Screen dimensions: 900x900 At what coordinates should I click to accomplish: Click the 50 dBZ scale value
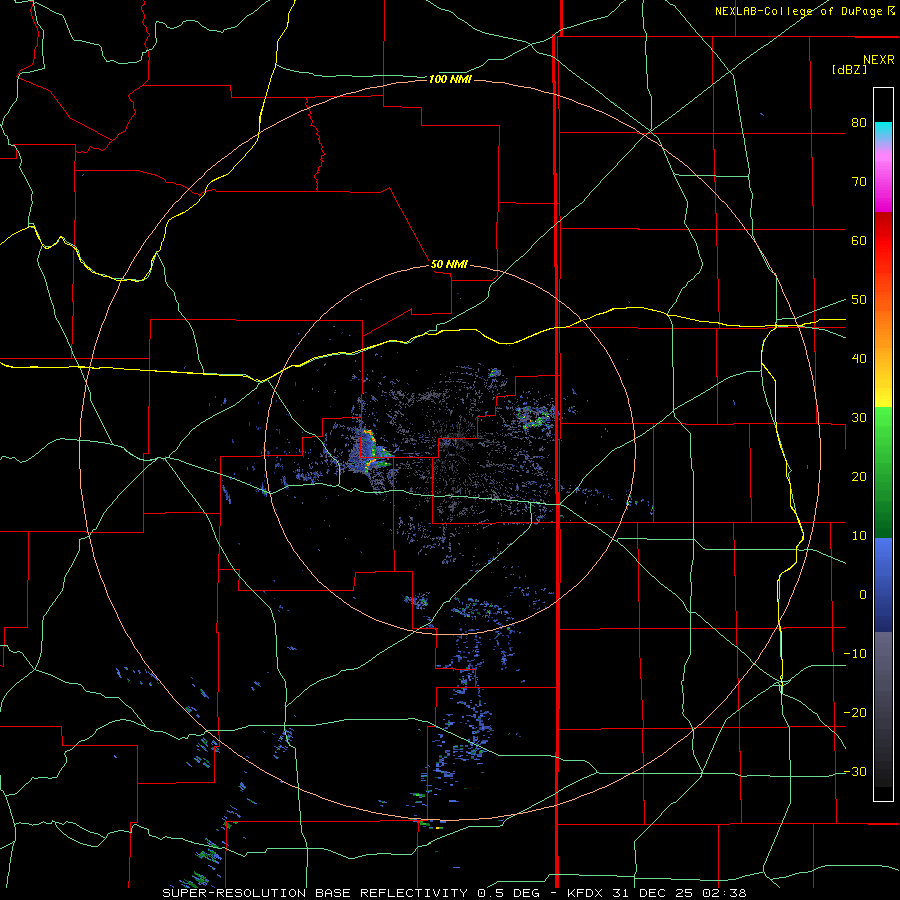pos(859,300)
